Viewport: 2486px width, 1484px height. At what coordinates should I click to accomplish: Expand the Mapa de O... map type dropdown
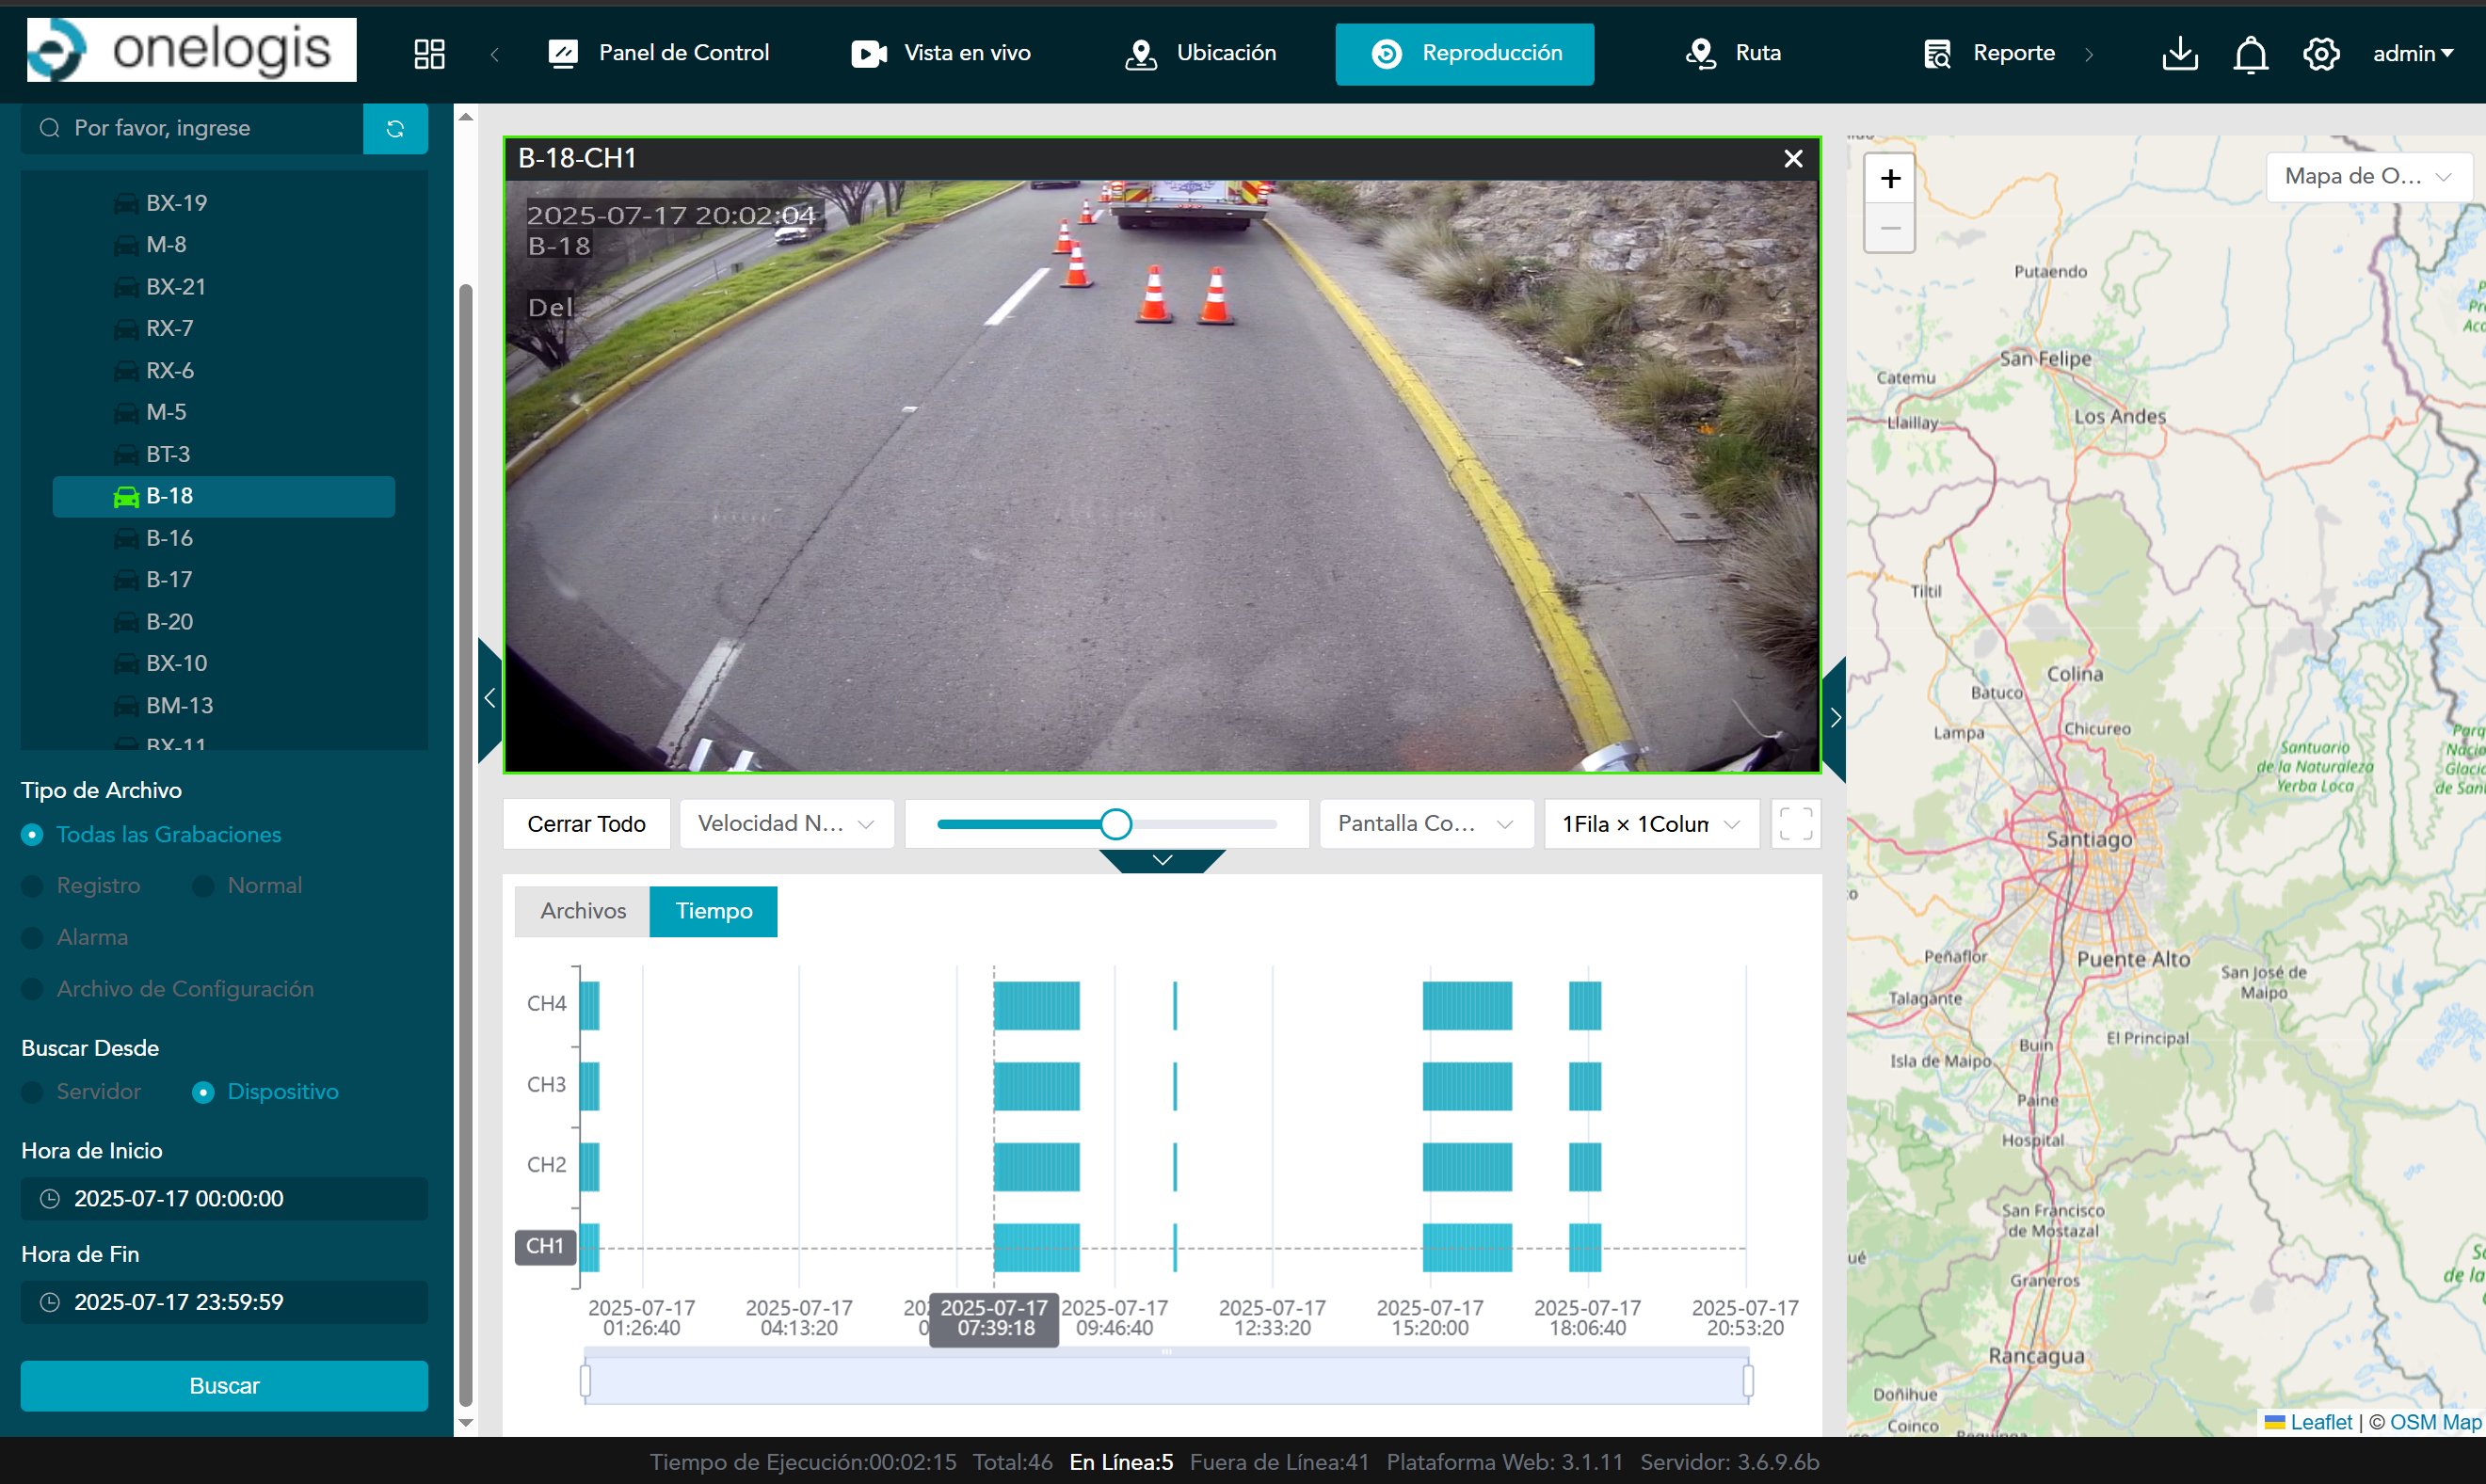[2367, 177]
